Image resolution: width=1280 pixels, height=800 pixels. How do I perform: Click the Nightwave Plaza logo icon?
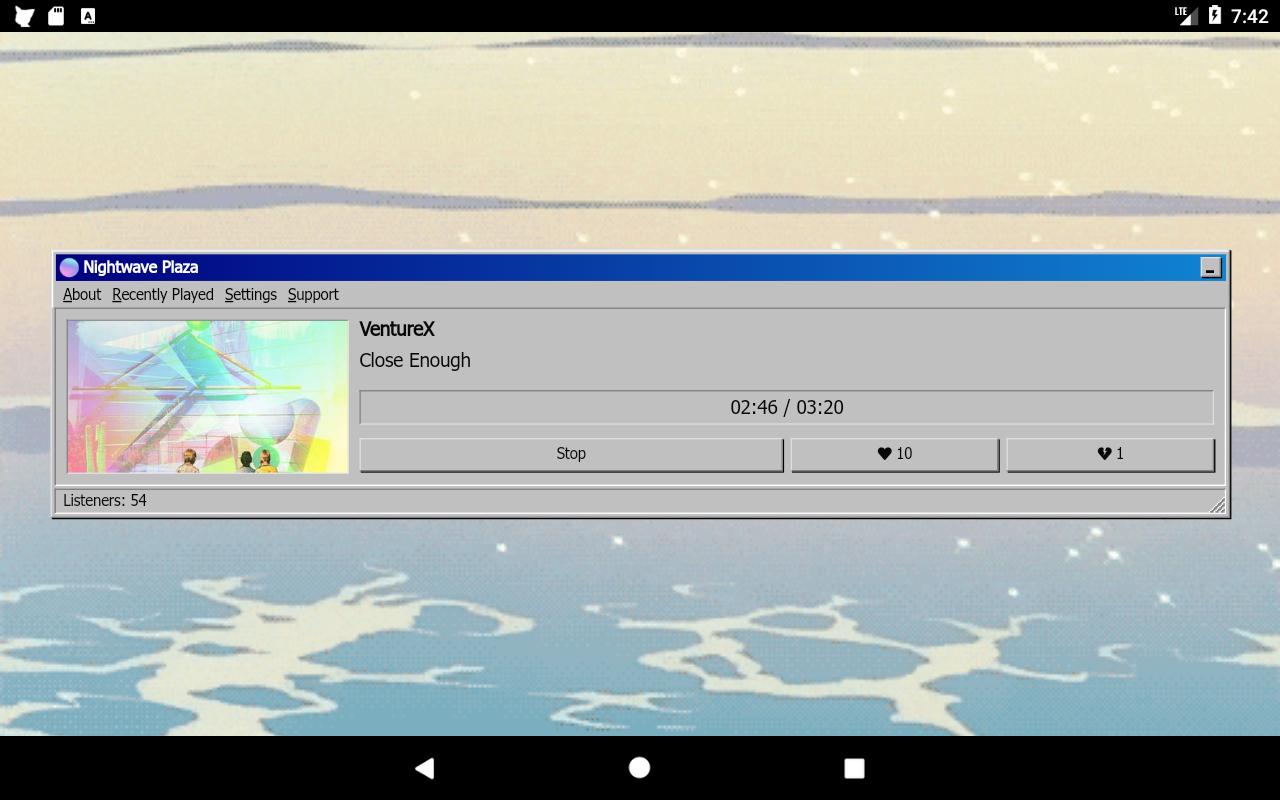69,267
